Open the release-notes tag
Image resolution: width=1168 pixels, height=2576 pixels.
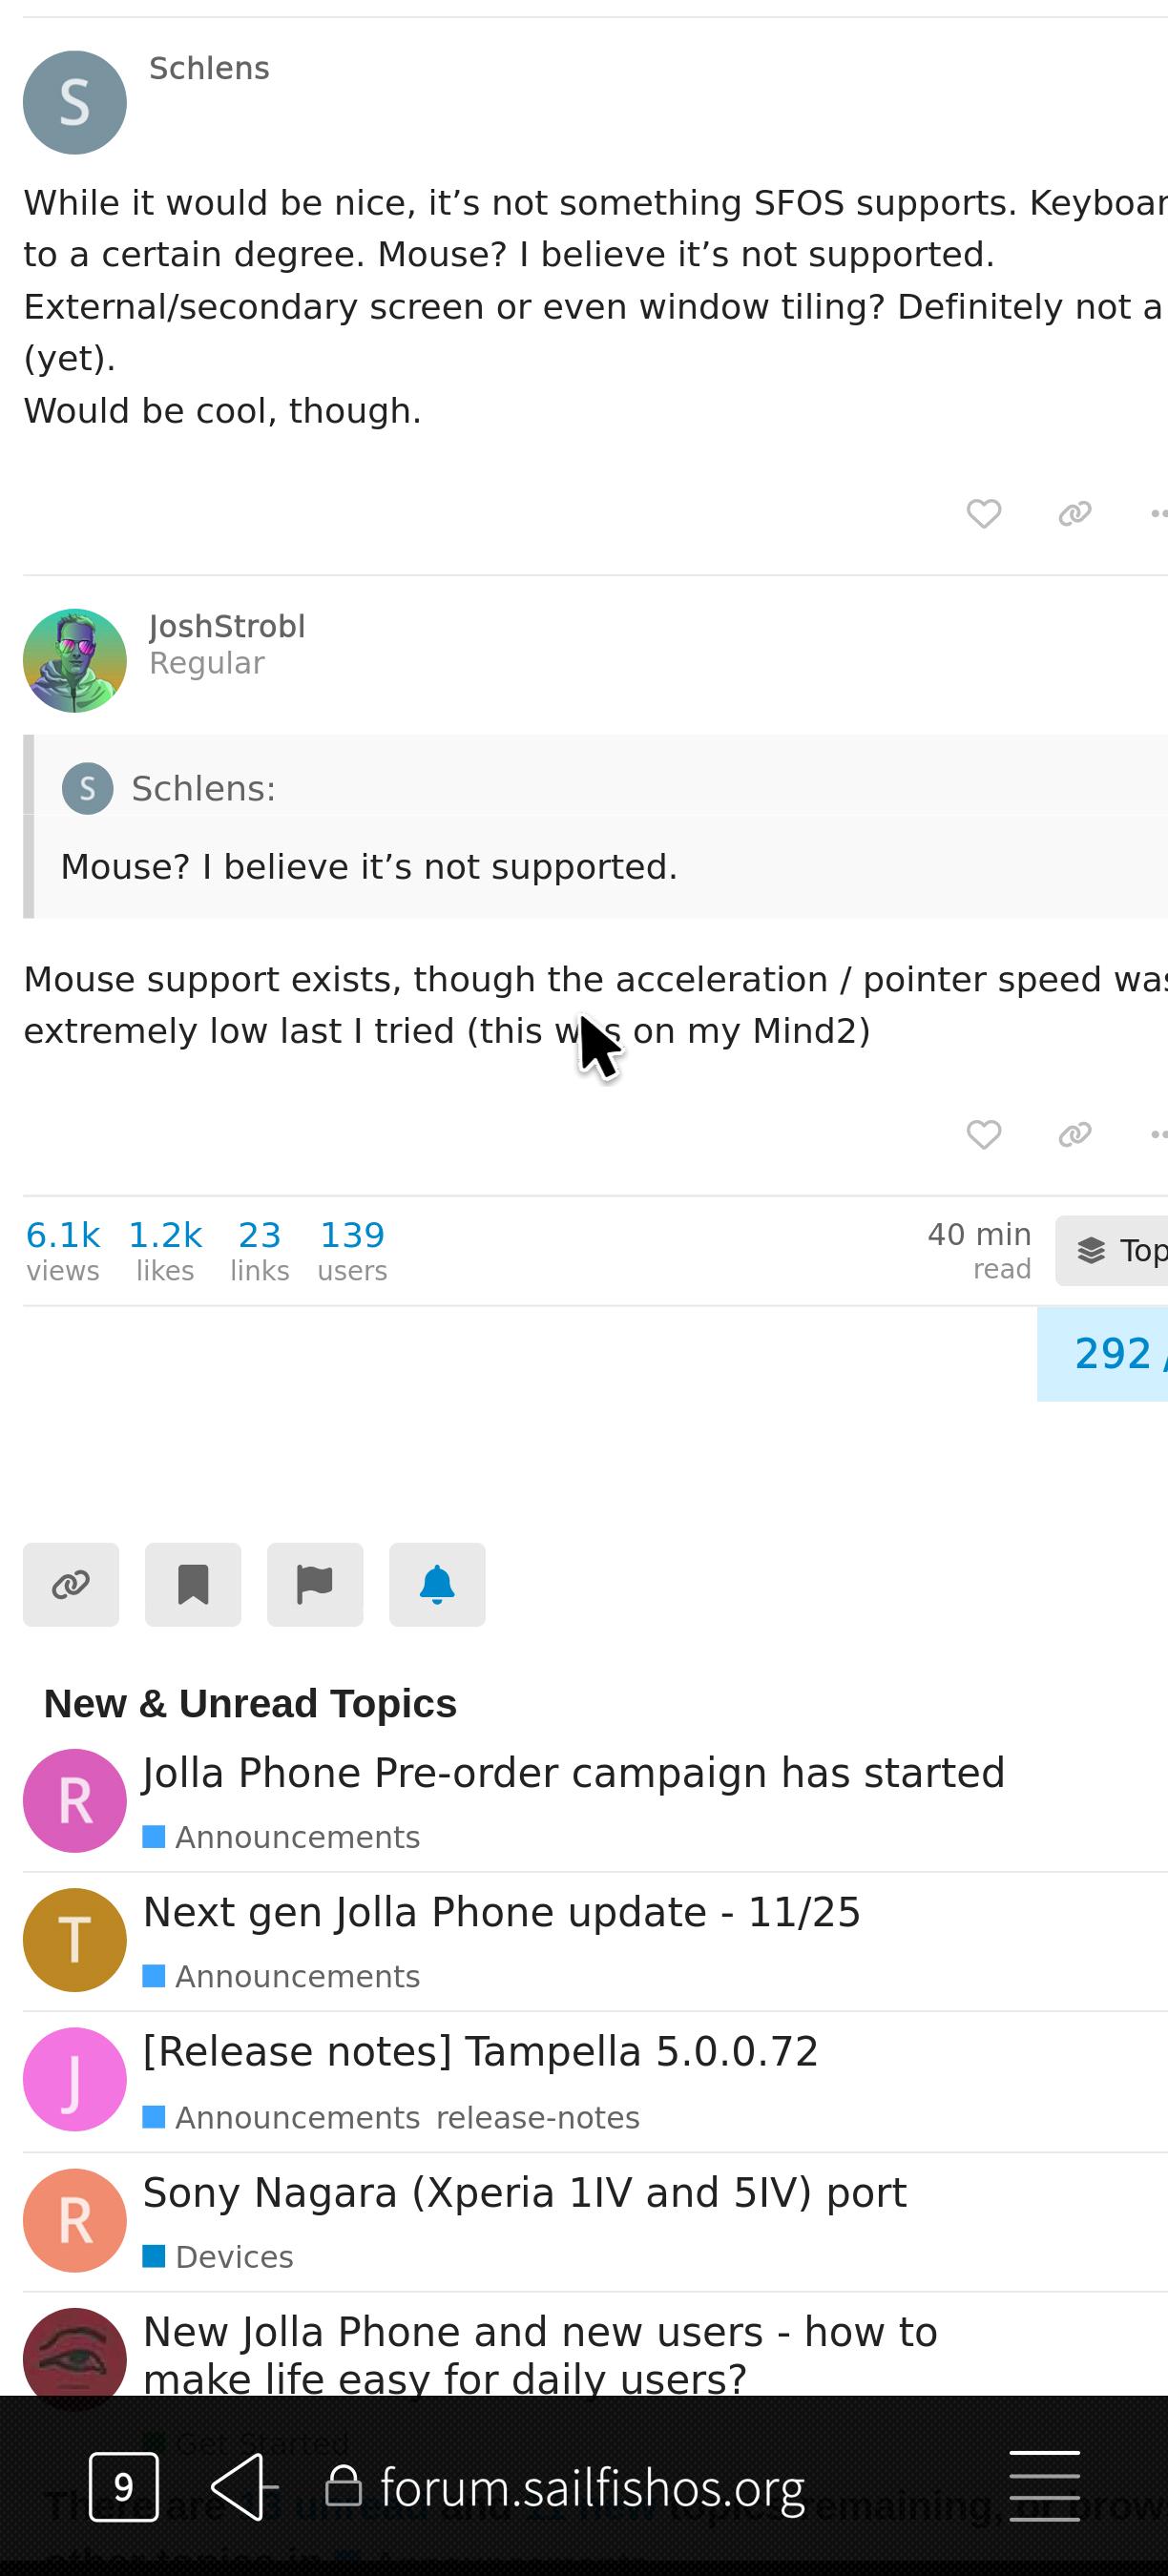(538, 2118)
